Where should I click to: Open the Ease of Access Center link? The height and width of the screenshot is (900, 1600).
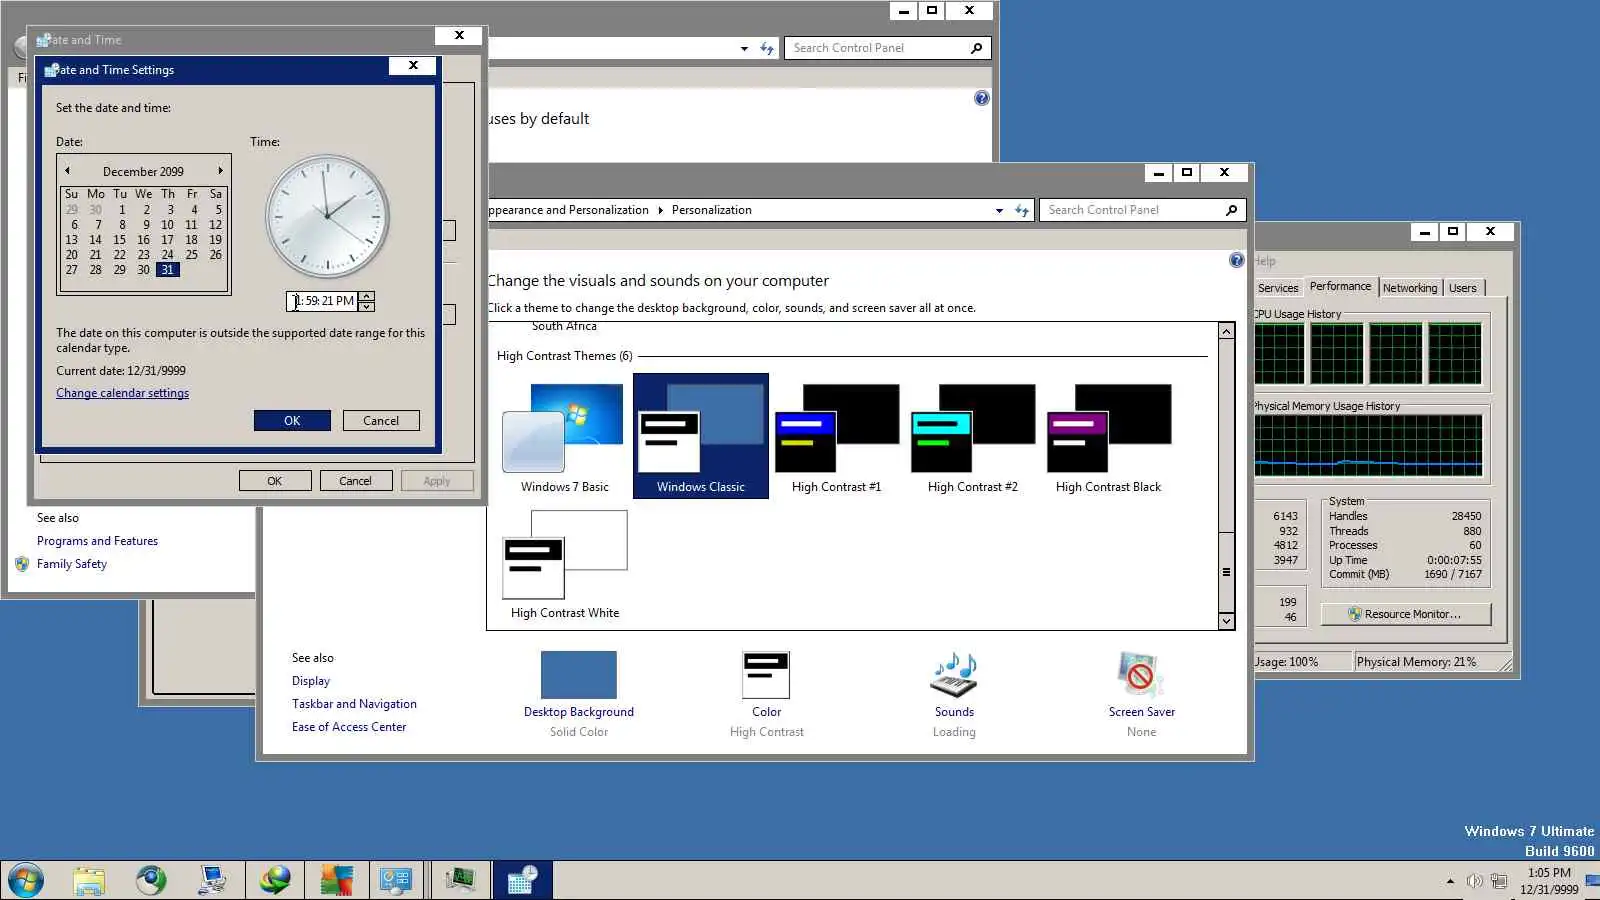click(x=349, y=727)
